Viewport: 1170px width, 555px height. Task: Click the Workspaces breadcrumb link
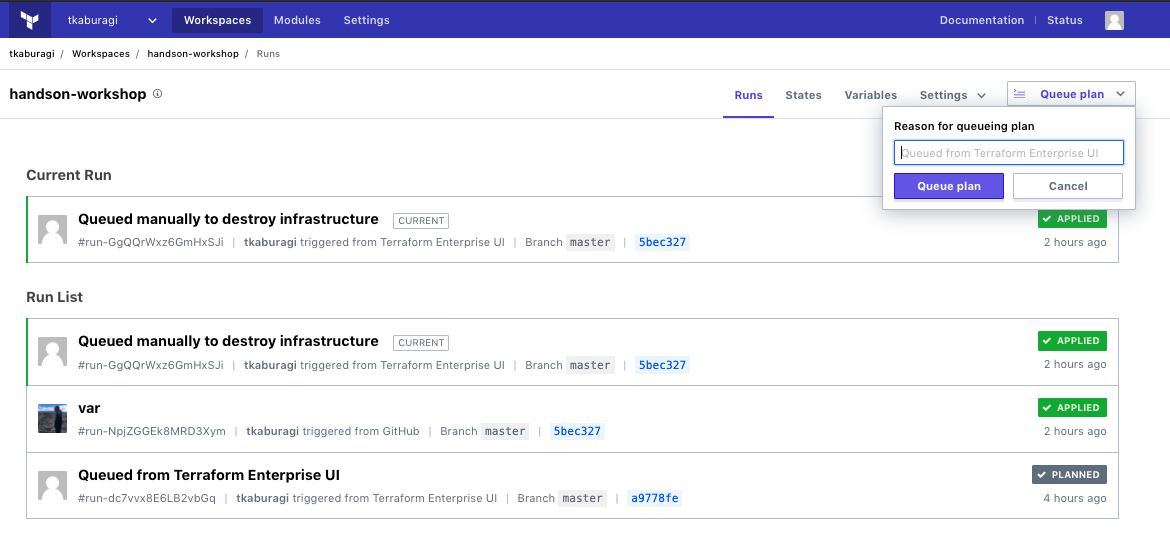click(x=101, y=54)
